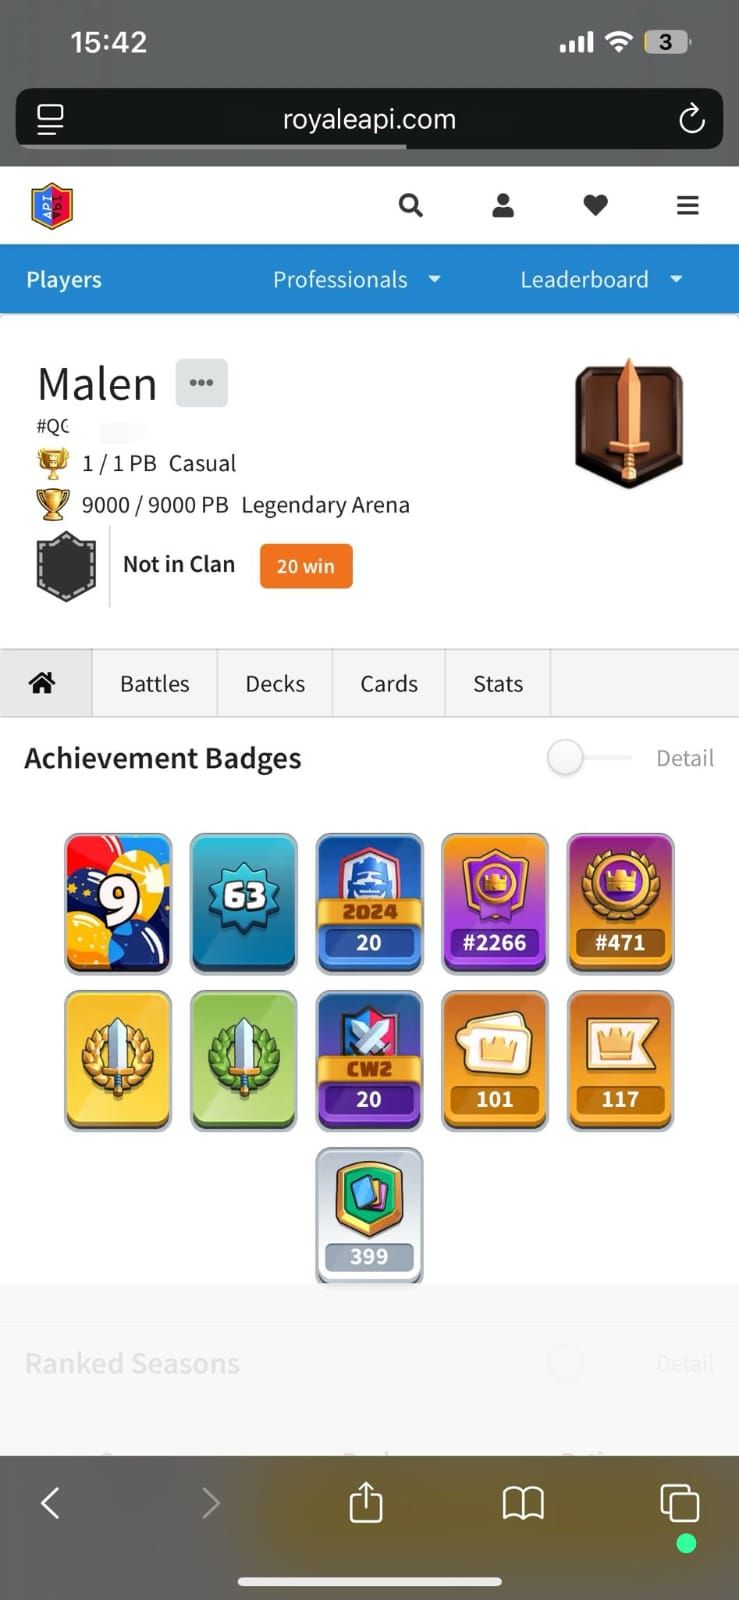
Task: Open favorites heart icon
Action: pos(596,205)
